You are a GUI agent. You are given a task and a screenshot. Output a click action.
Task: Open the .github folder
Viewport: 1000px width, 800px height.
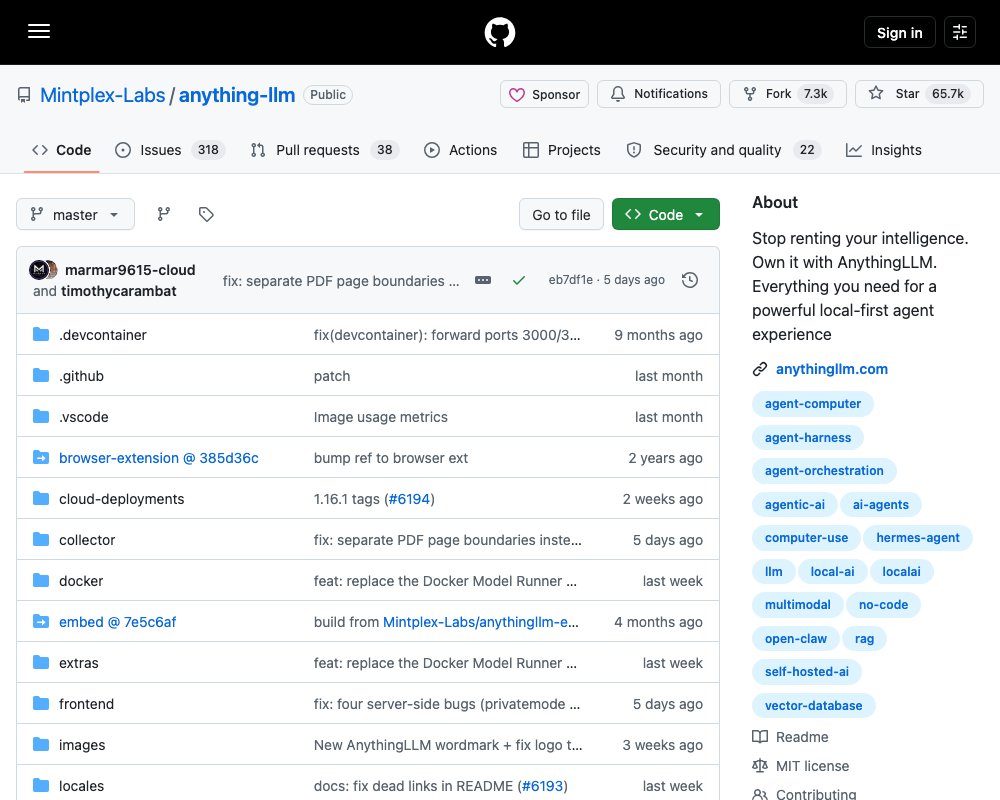81,376
